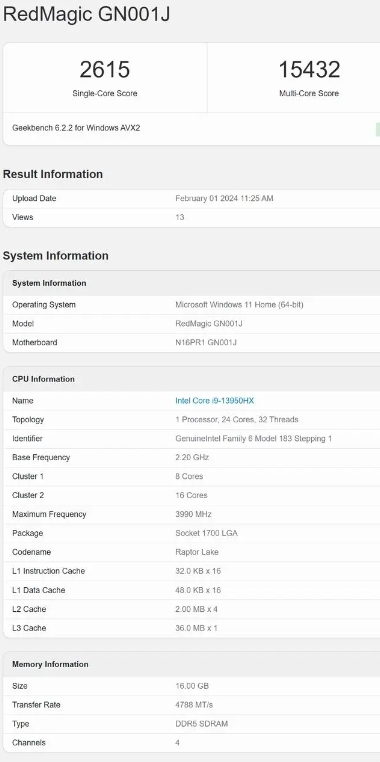Click the RedMagic GN001J page title
380x762 pixels.
coord(86,14)
